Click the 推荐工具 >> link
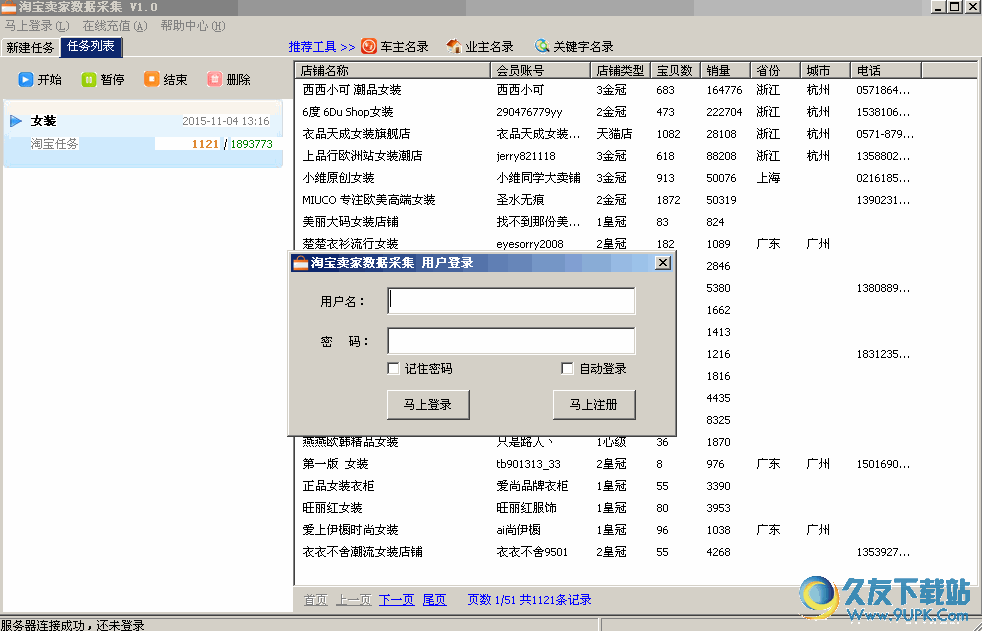 pyautogui.click(x=322, y=47)
